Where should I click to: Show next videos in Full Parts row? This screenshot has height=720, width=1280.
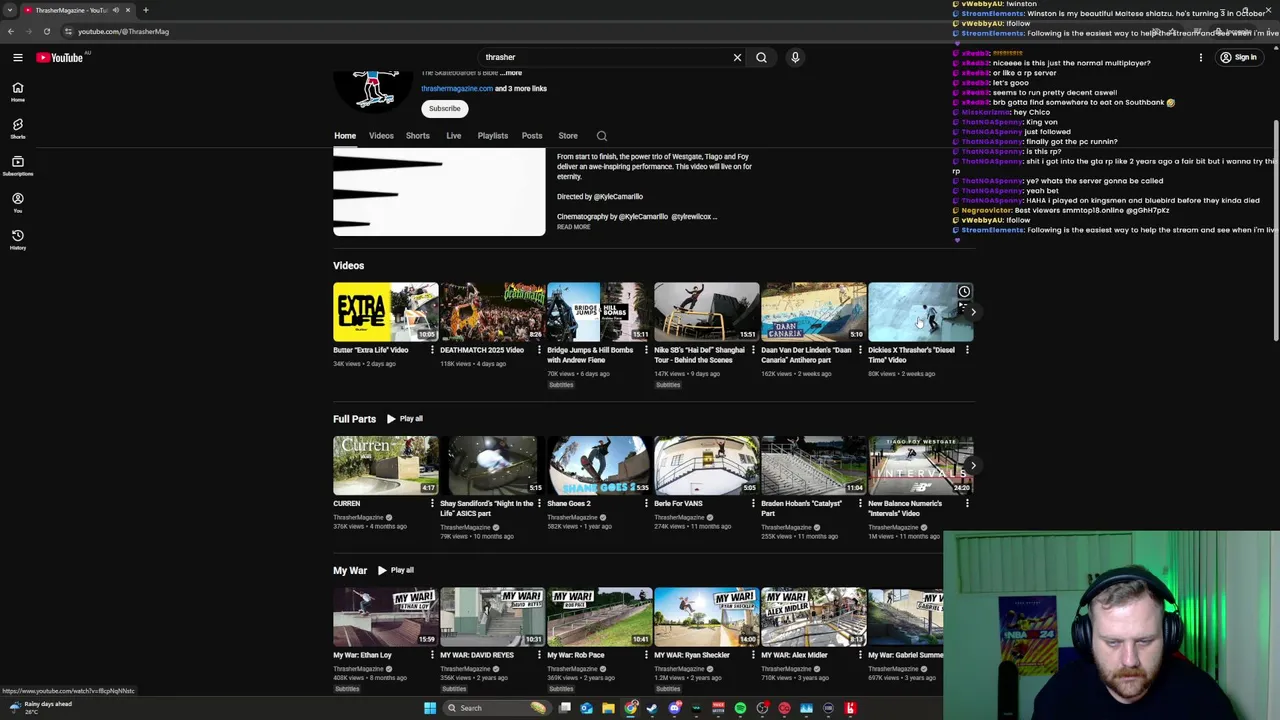(973, 465)
